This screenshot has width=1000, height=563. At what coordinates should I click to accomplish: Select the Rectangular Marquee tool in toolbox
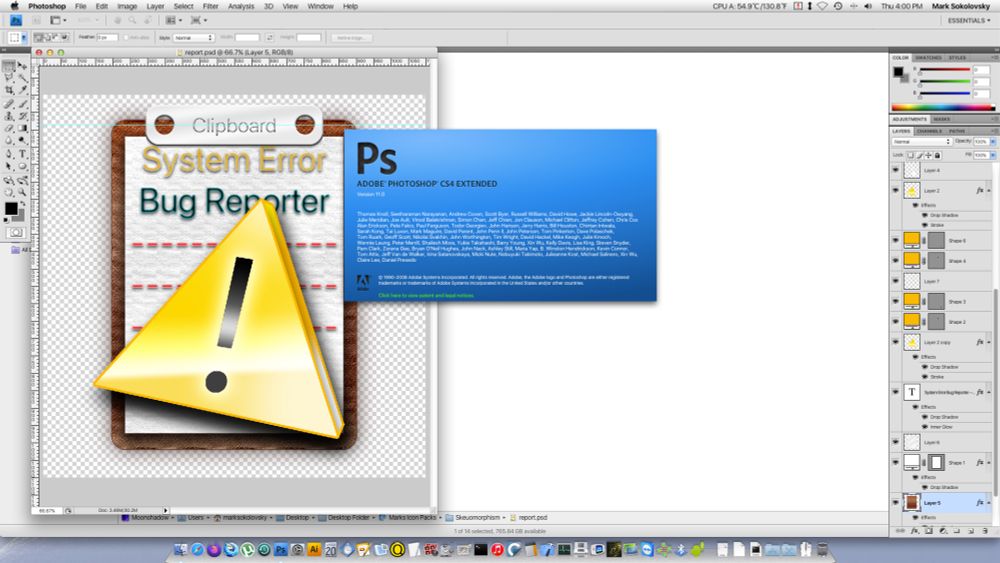point(9,66)
